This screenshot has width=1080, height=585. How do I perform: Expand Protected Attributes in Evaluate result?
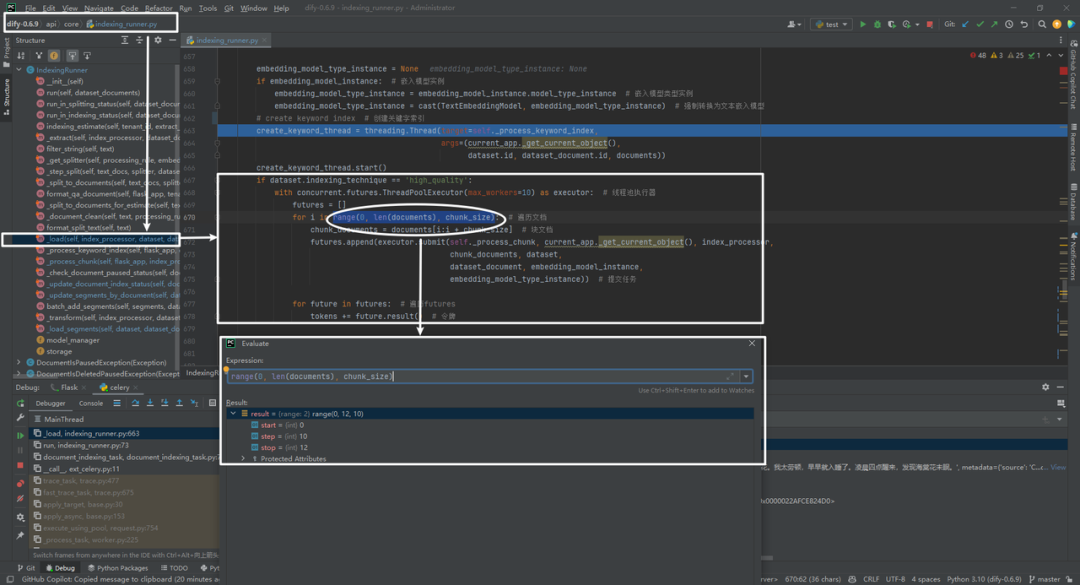pos(242,459)
